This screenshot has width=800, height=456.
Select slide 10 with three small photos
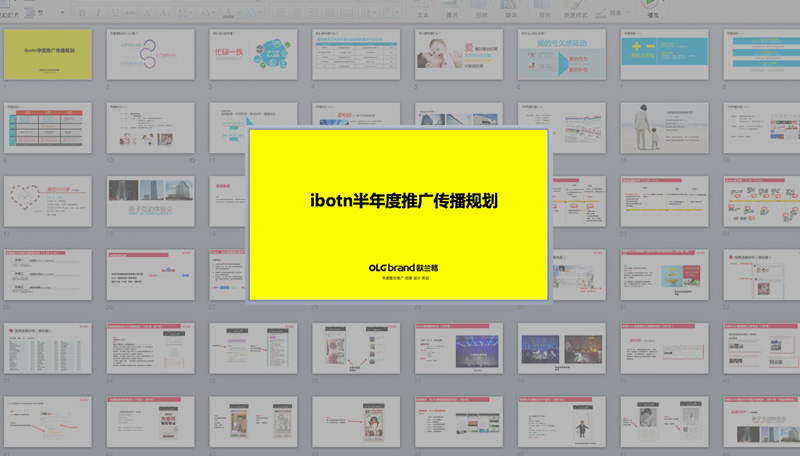click(151, 128)
